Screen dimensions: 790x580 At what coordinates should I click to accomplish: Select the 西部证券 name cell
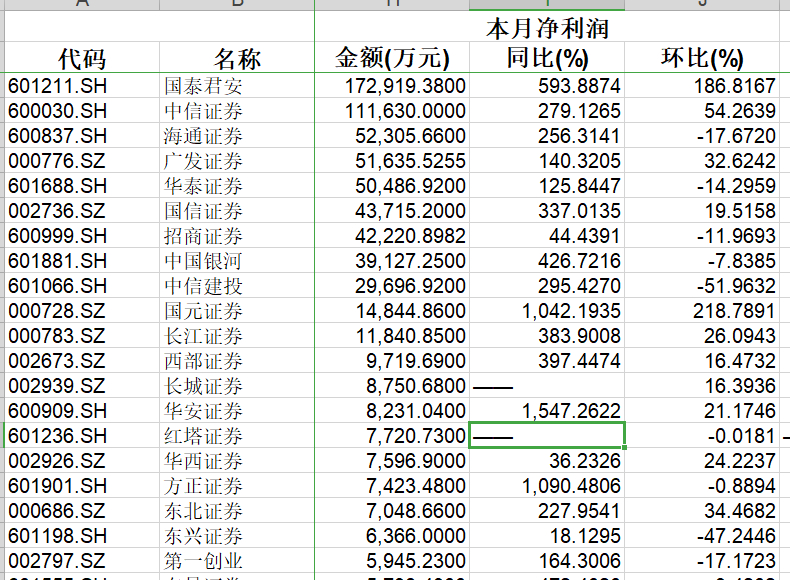click(x=237, y=361)
